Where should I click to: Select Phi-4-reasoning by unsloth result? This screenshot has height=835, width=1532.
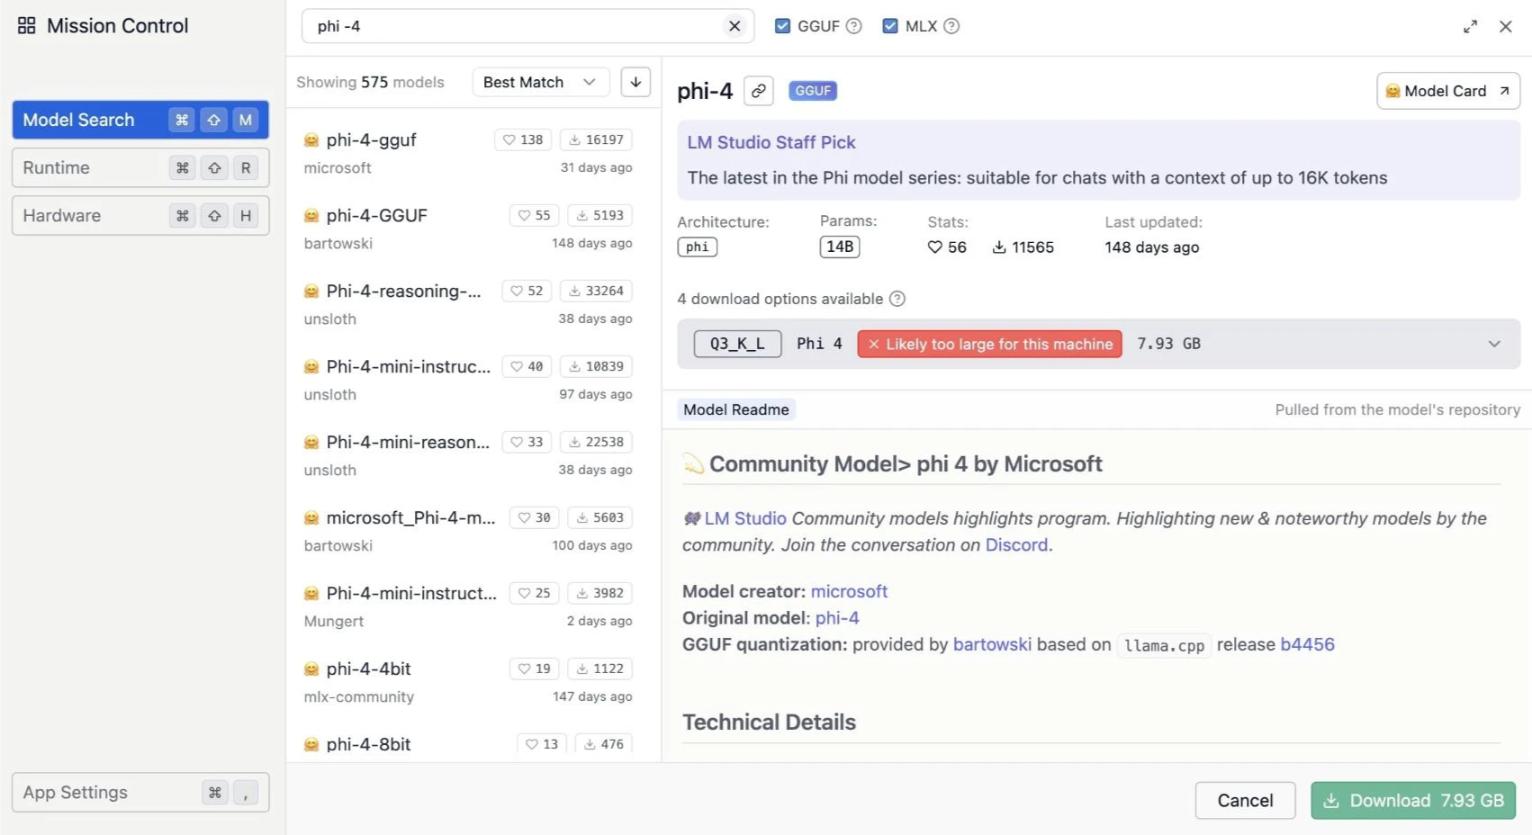(468, 305)
